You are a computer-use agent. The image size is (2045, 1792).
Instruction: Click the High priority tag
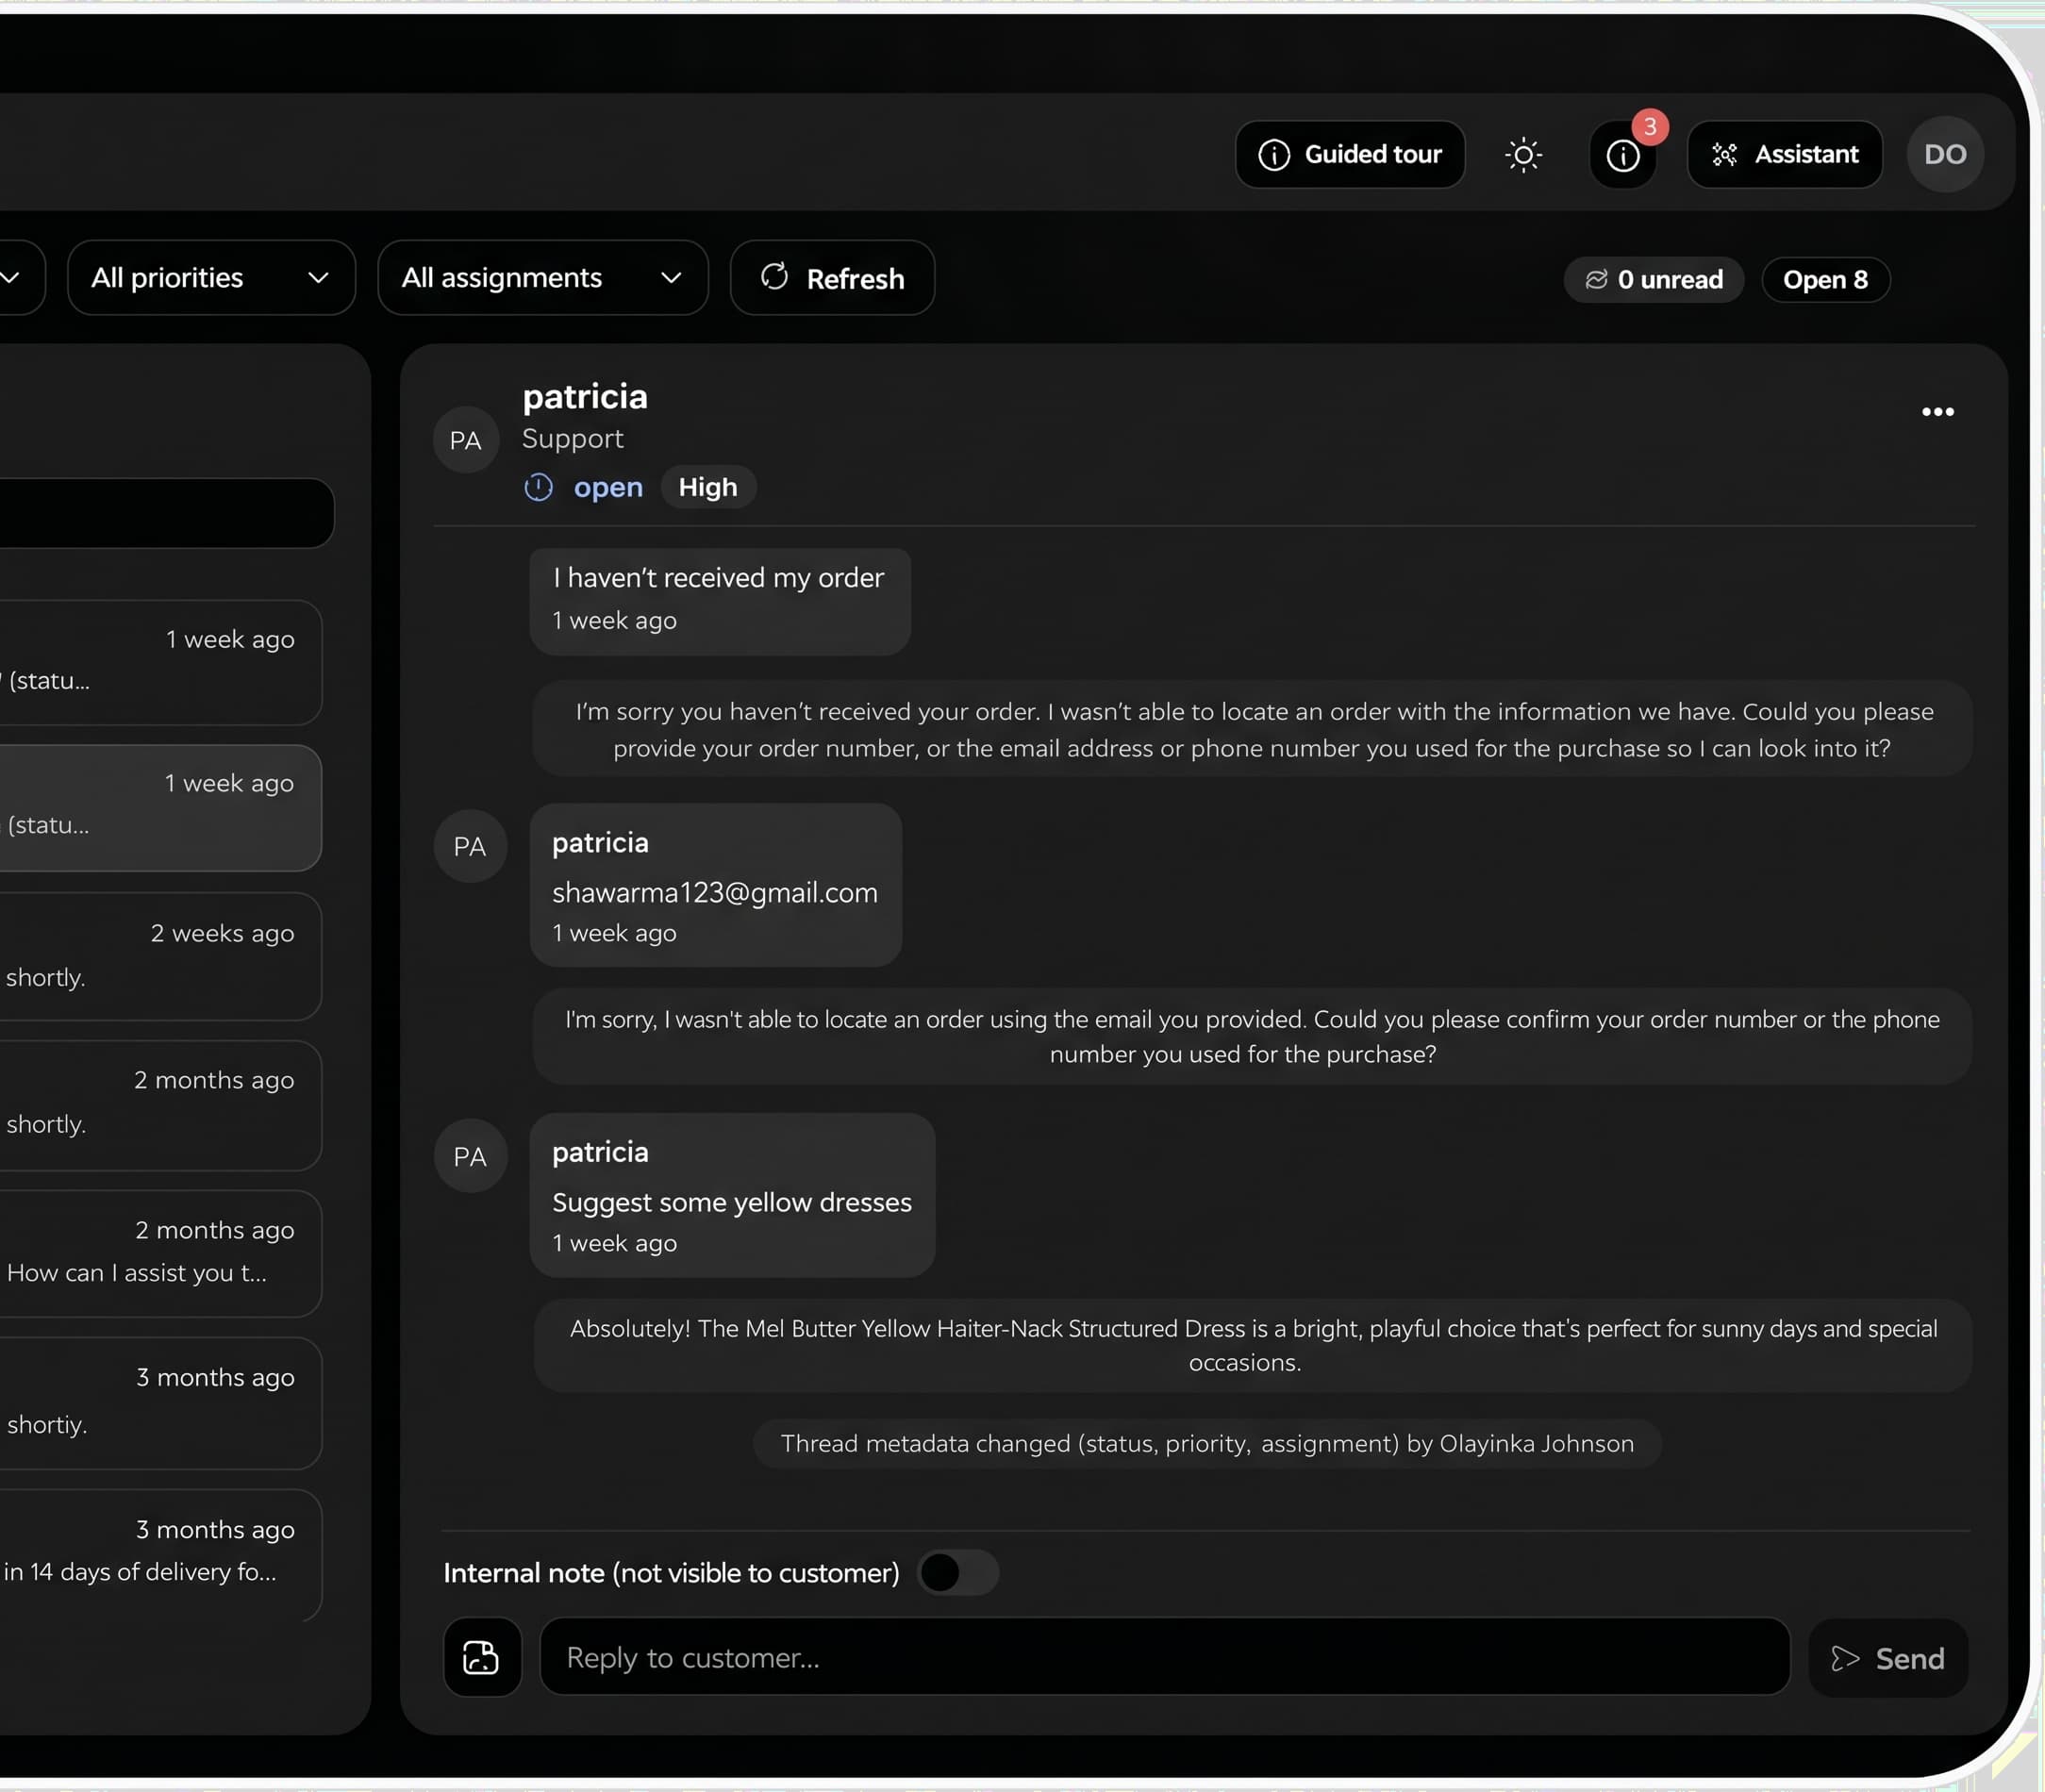[x=708, y=487]
